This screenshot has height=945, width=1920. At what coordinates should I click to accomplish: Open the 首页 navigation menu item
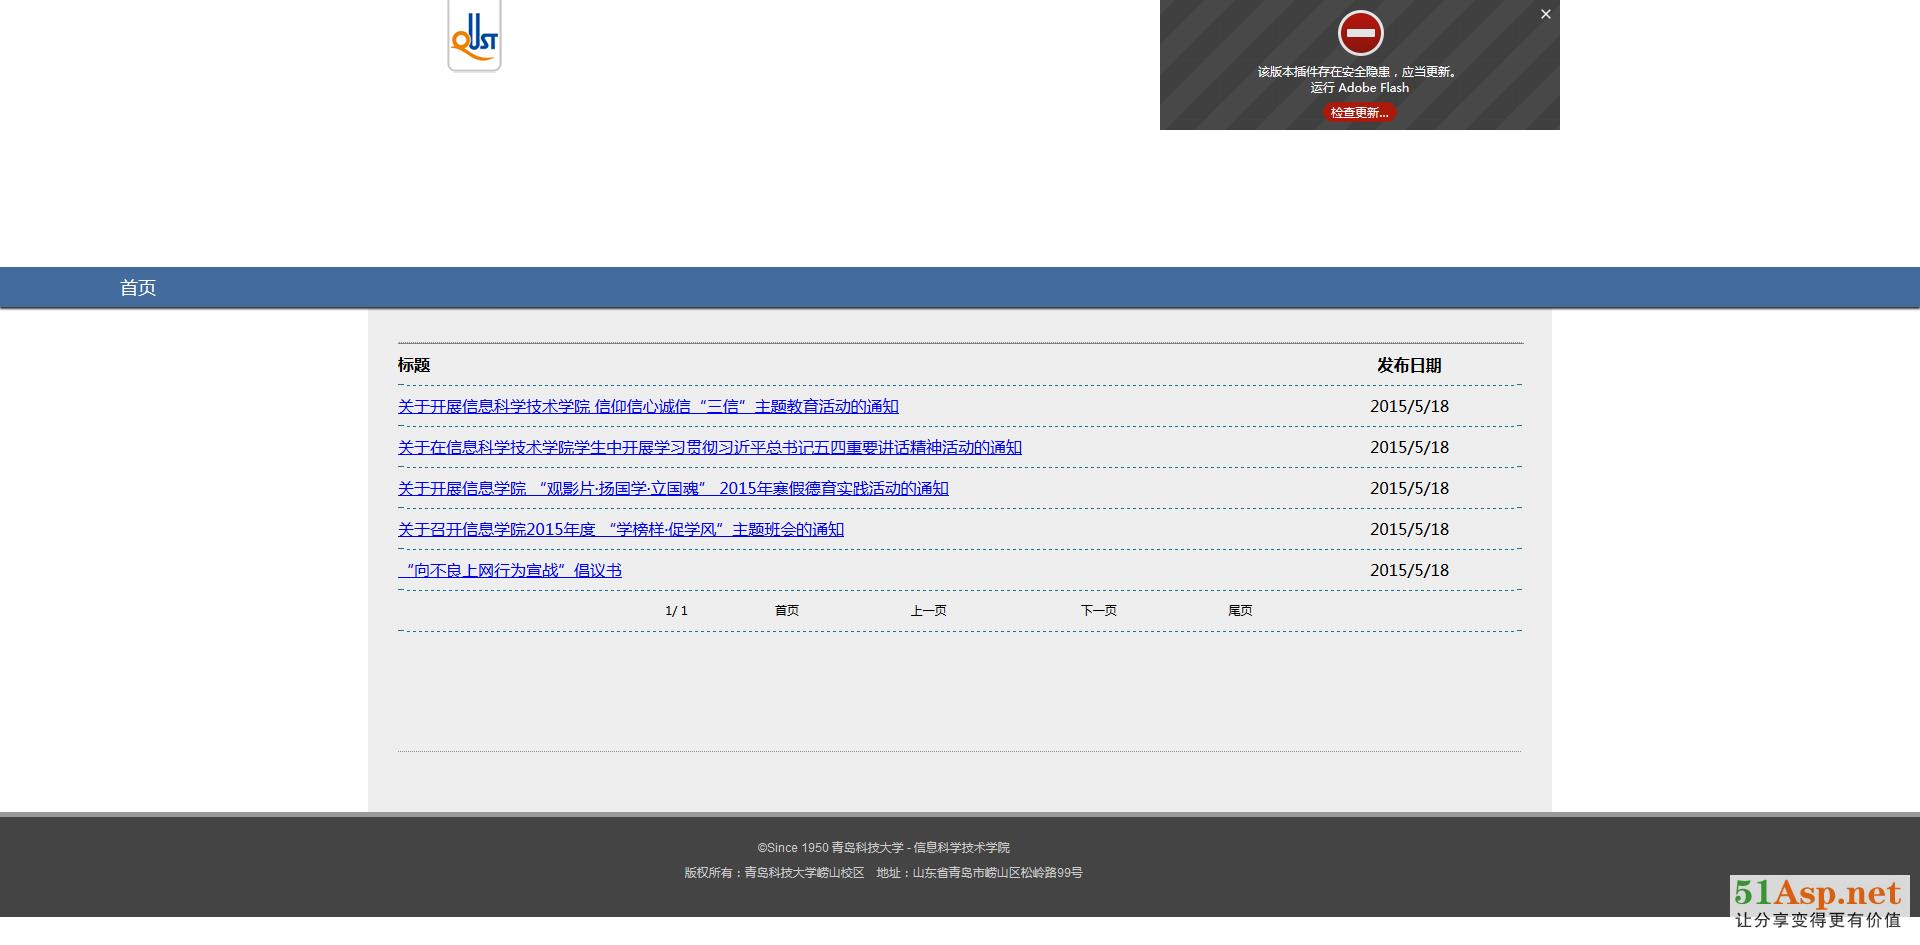138,288
